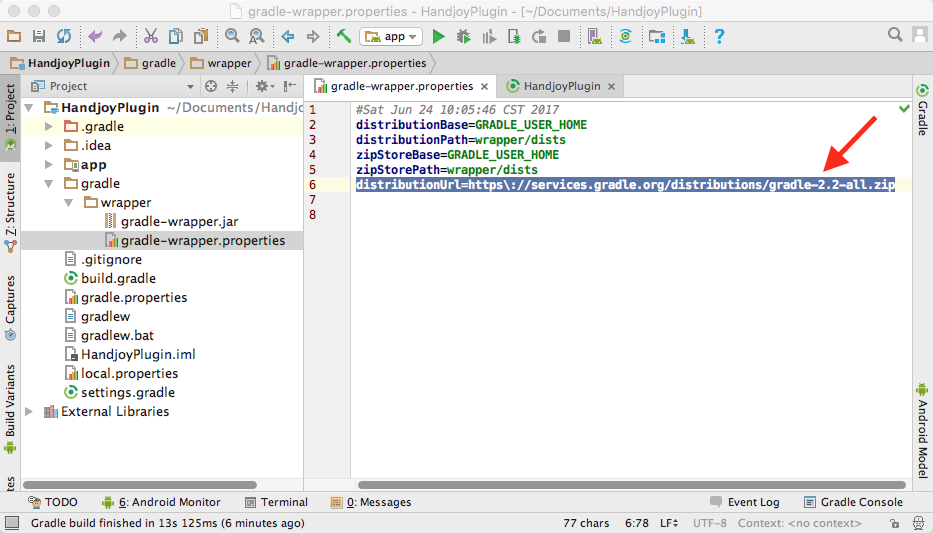Image resolution: width=933 pixels, height=533 pixels.
Task: Click the Stop square icon in toolbar
Action: (564, 37)
